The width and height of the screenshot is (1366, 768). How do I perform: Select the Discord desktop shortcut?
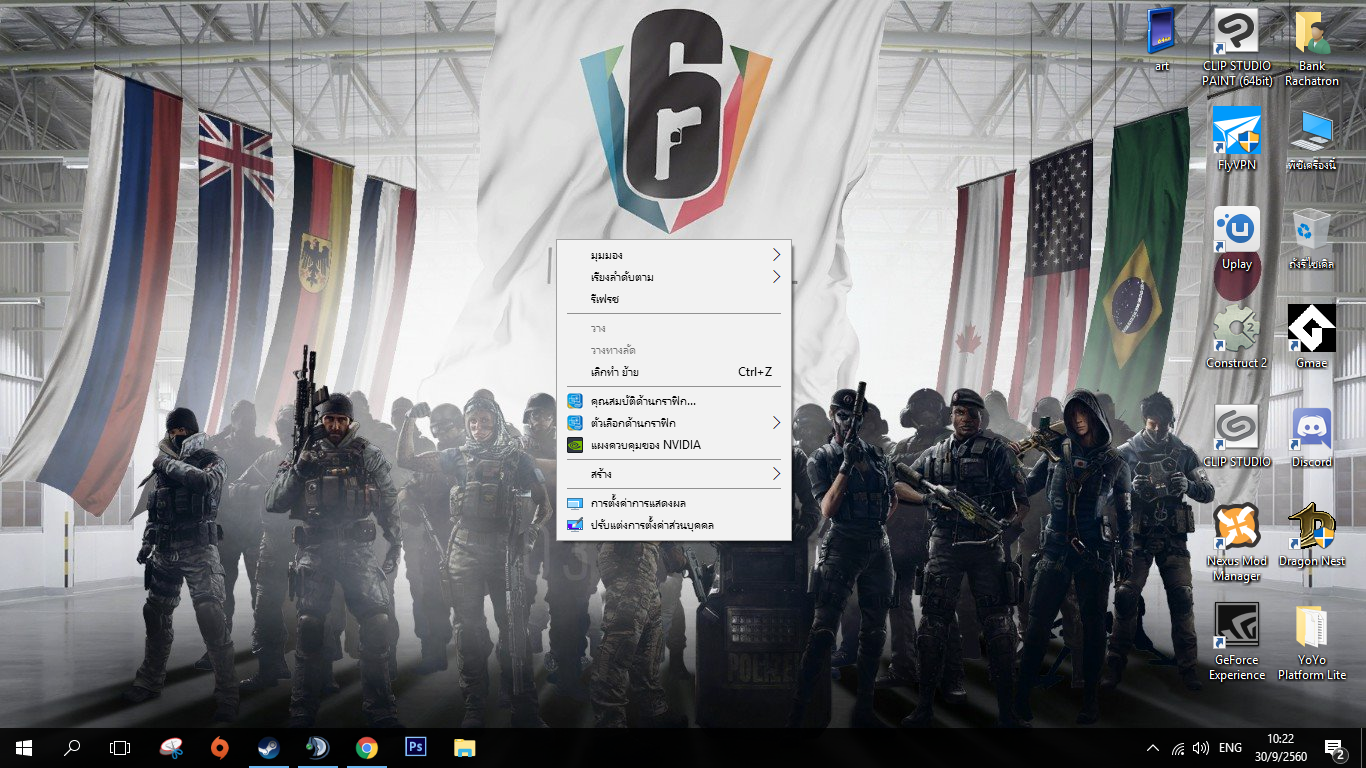pyautogui.click(x=1312, y=436)
